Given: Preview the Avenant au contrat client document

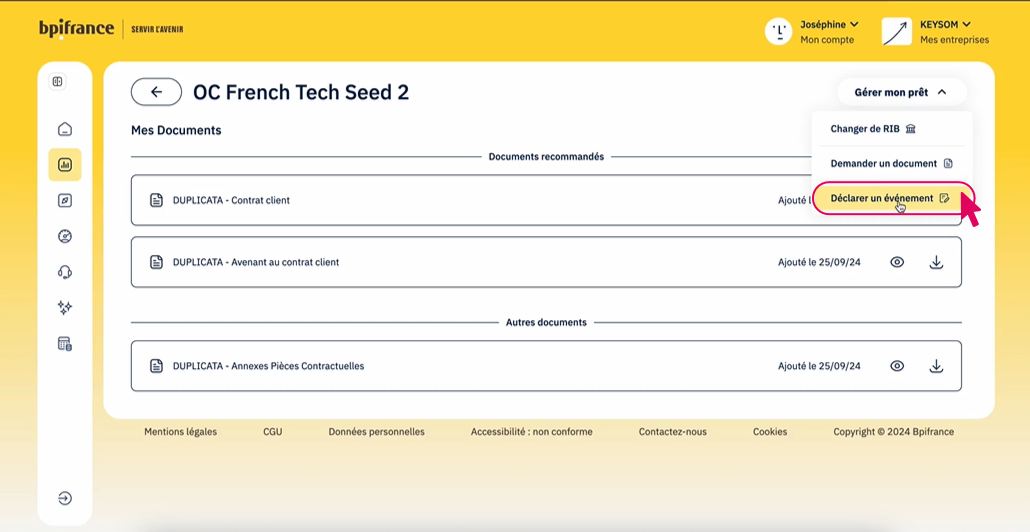Looking at the screenshot, I should [897, 262].
